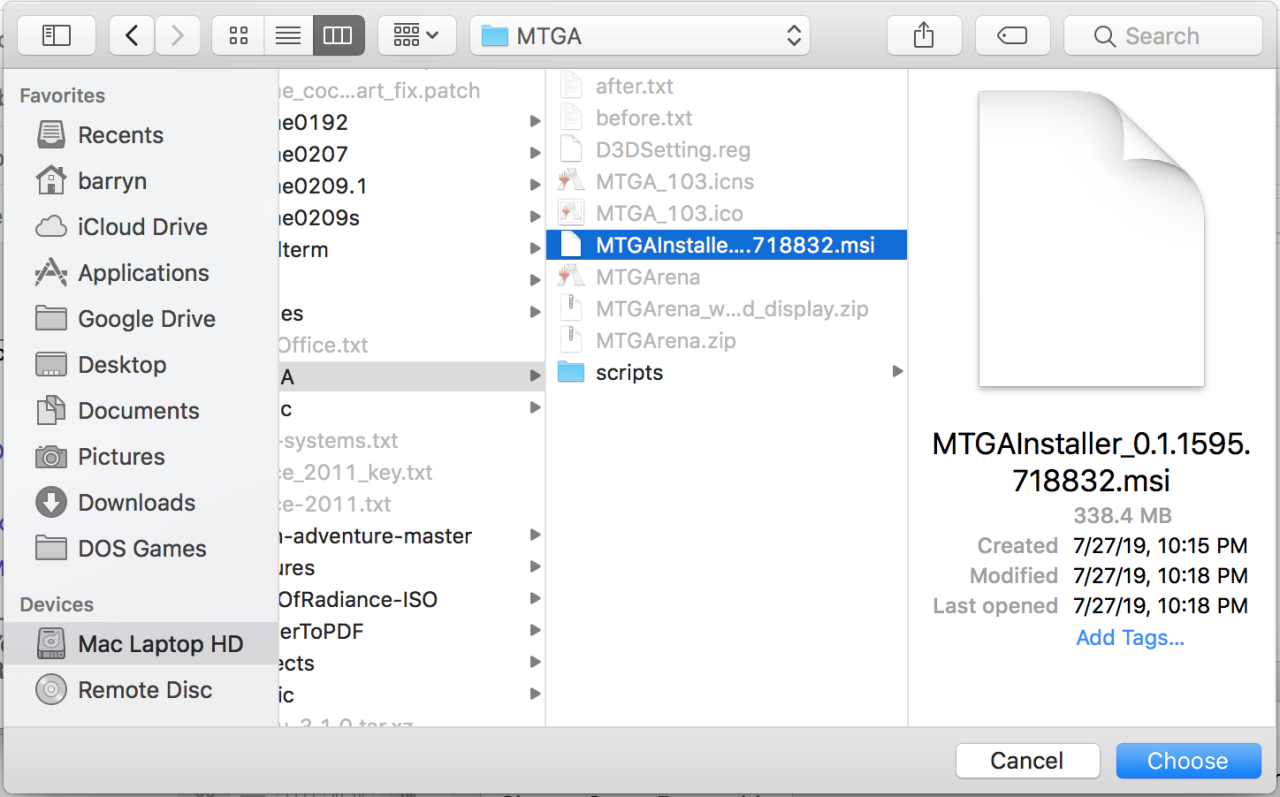Expand the adventure-master folder arrow
Screen dimensions: 1280x797
point(536,536)
